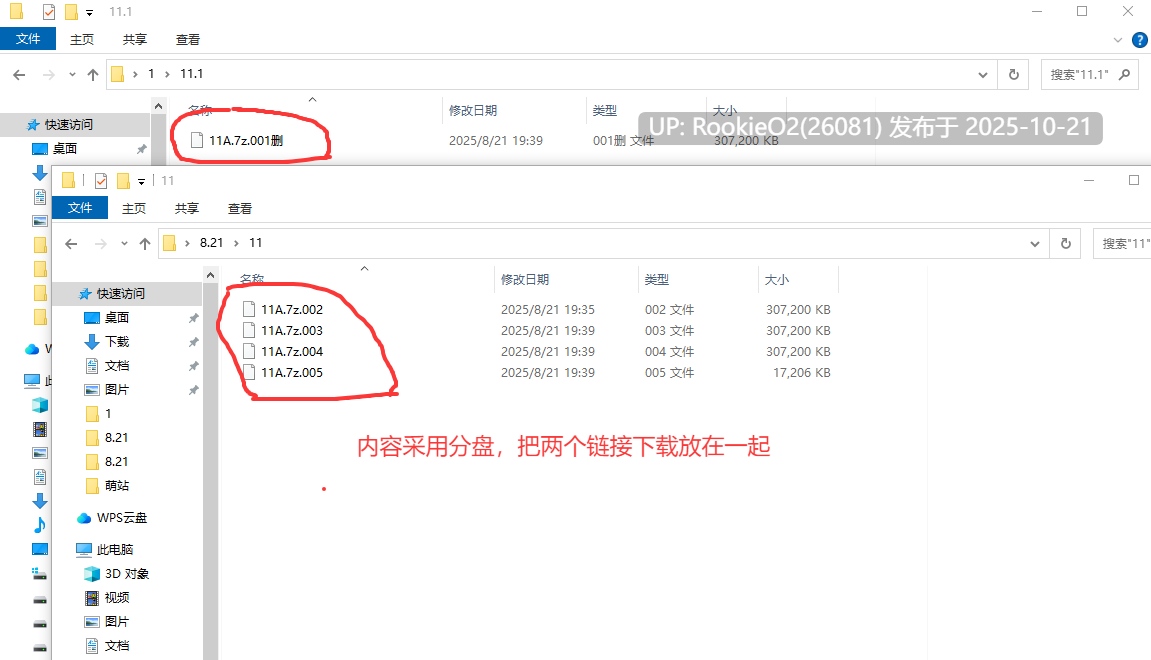Open 图片 under quick access in 11 window
Screen dimensions: 1151x660
pyautogui.click(x=117, y=390)
